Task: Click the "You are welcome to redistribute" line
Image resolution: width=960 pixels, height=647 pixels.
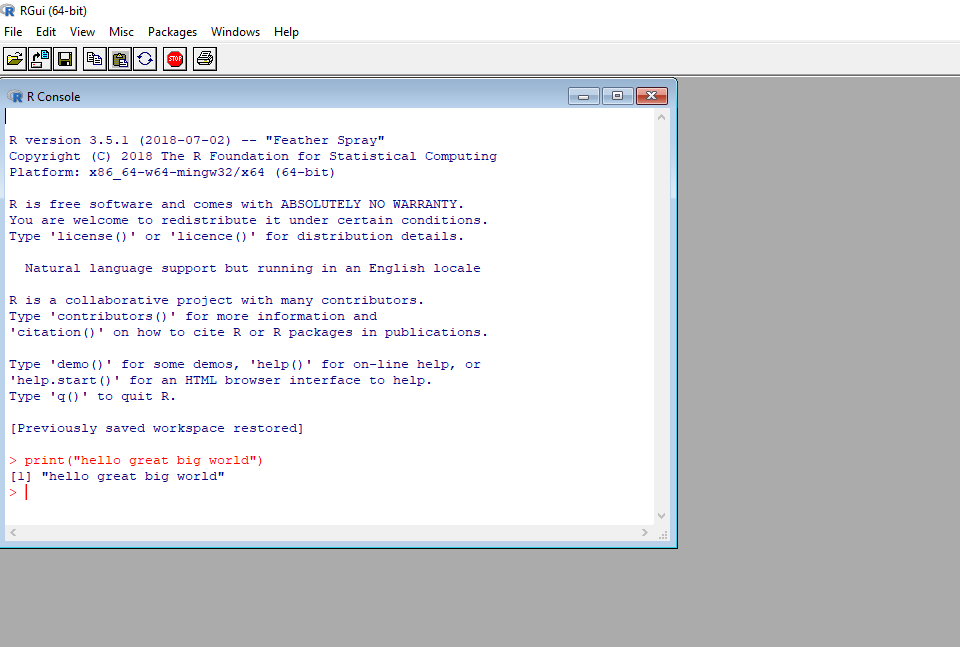Action: click(x=249, y=220)
